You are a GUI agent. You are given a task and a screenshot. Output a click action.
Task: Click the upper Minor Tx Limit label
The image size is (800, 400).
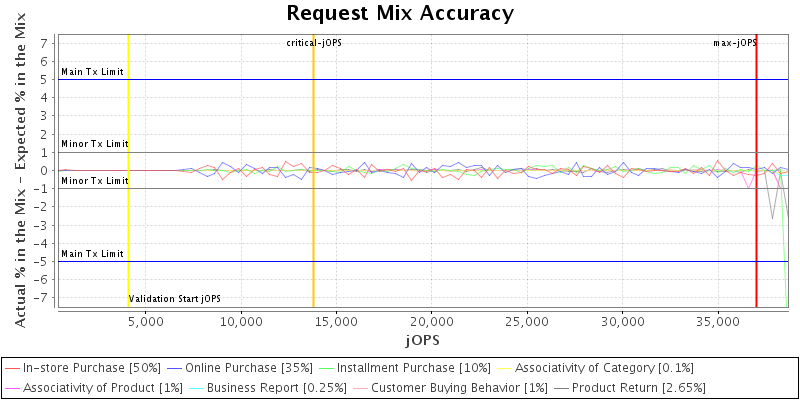[x=95, y=144]
